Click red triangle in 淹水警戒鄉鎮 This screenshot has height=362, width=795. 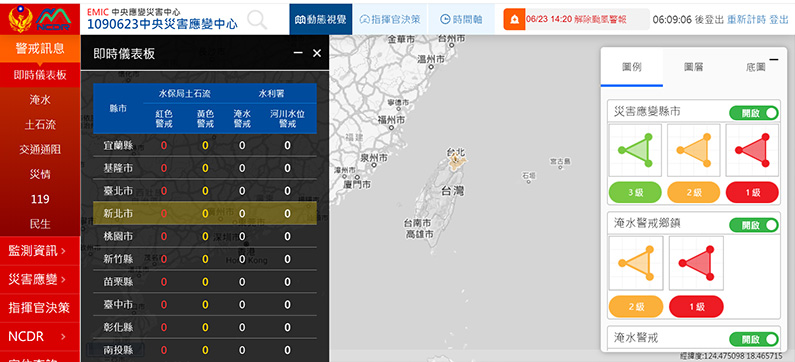tap(696, 263)
